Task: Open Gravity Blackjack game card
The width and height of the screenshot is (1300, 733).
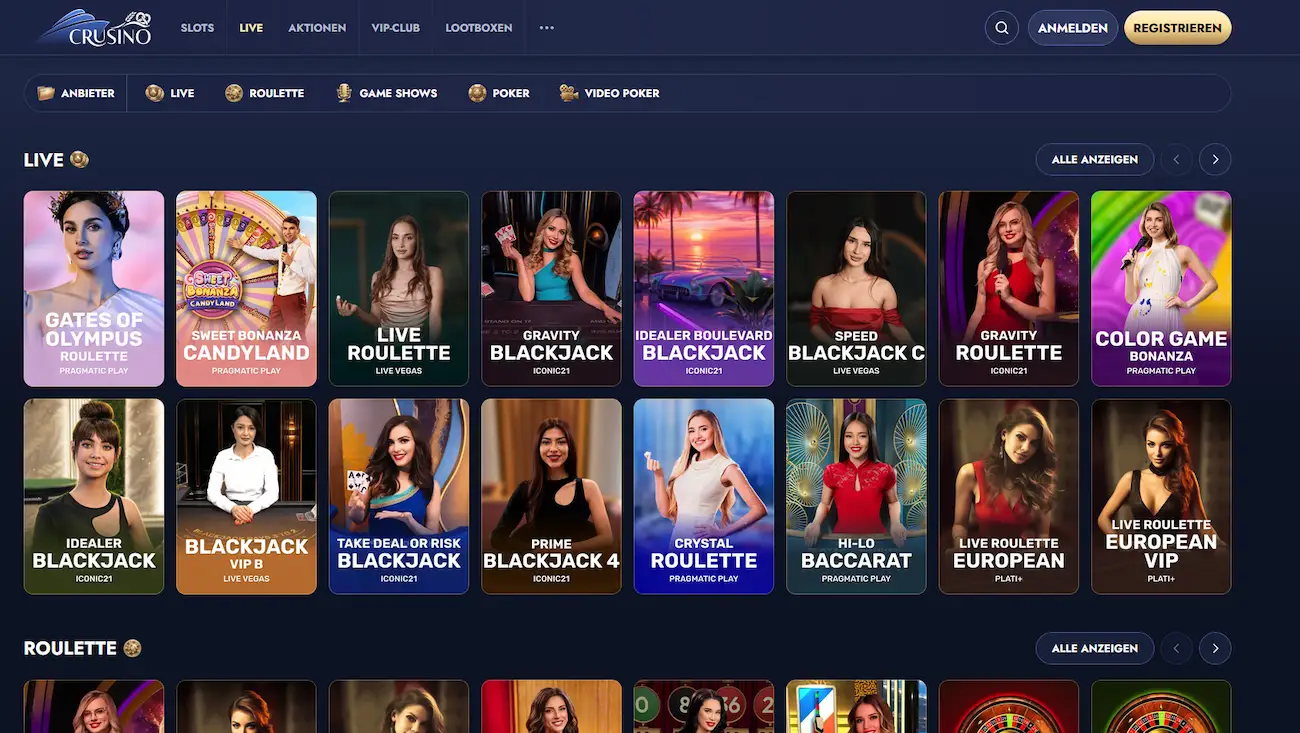Action: [551, 289]
